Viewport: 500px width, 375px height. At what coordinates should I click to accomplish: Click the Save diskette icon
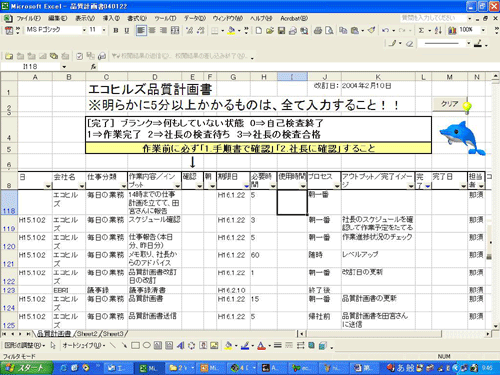tap(281, 31)
